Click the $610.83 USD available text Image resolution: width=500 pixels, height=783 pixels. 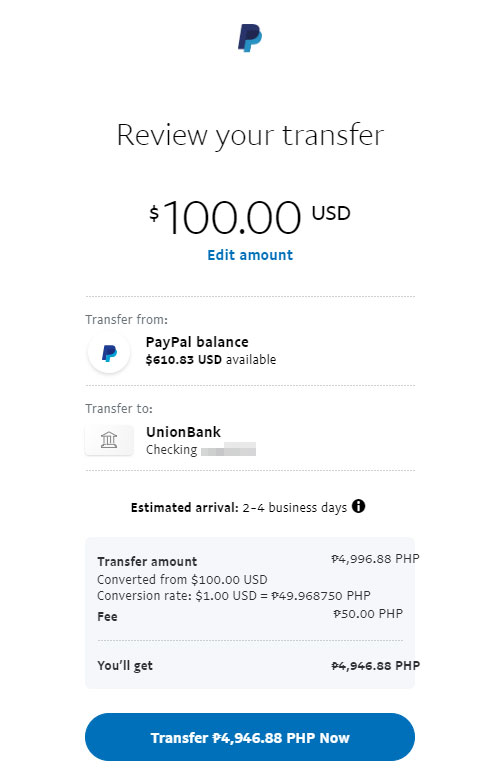210,360
